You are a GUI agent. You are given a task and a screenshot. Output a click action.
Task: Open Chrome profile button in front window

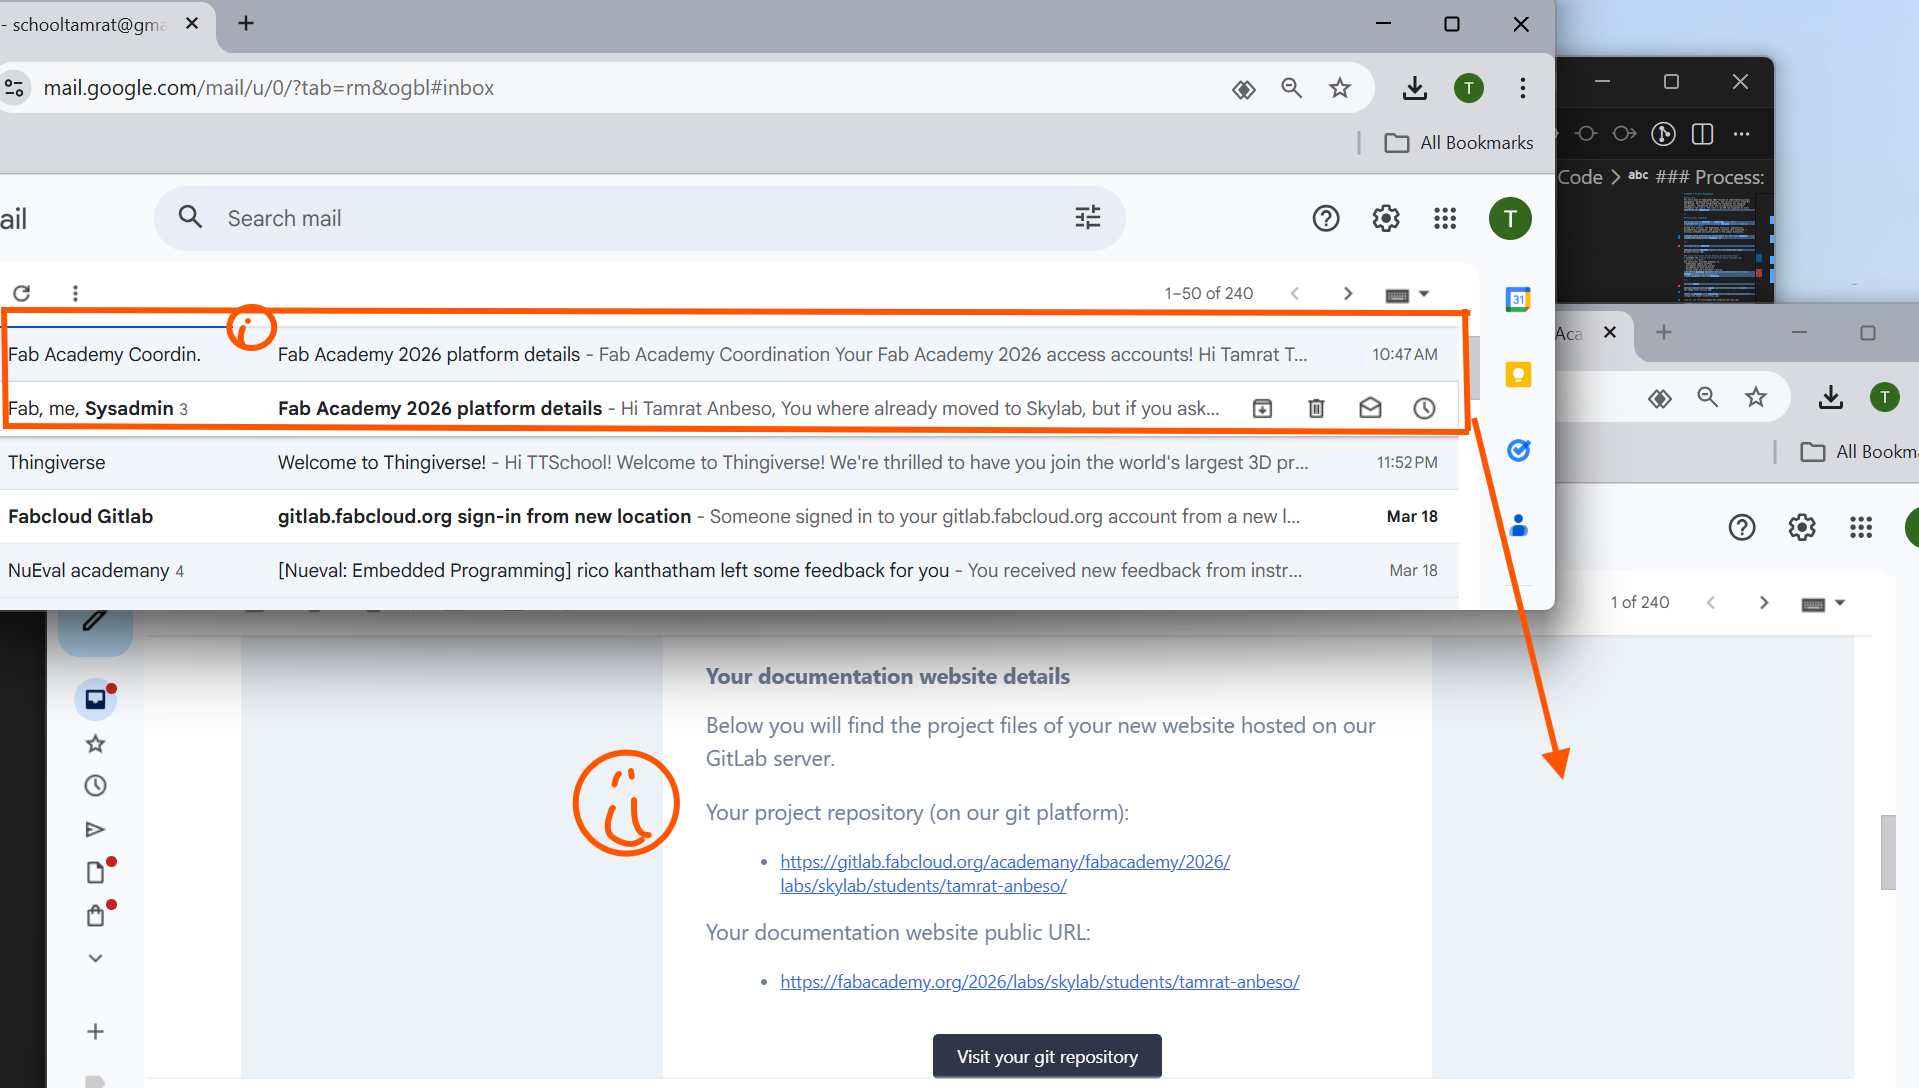(1469, 88)
